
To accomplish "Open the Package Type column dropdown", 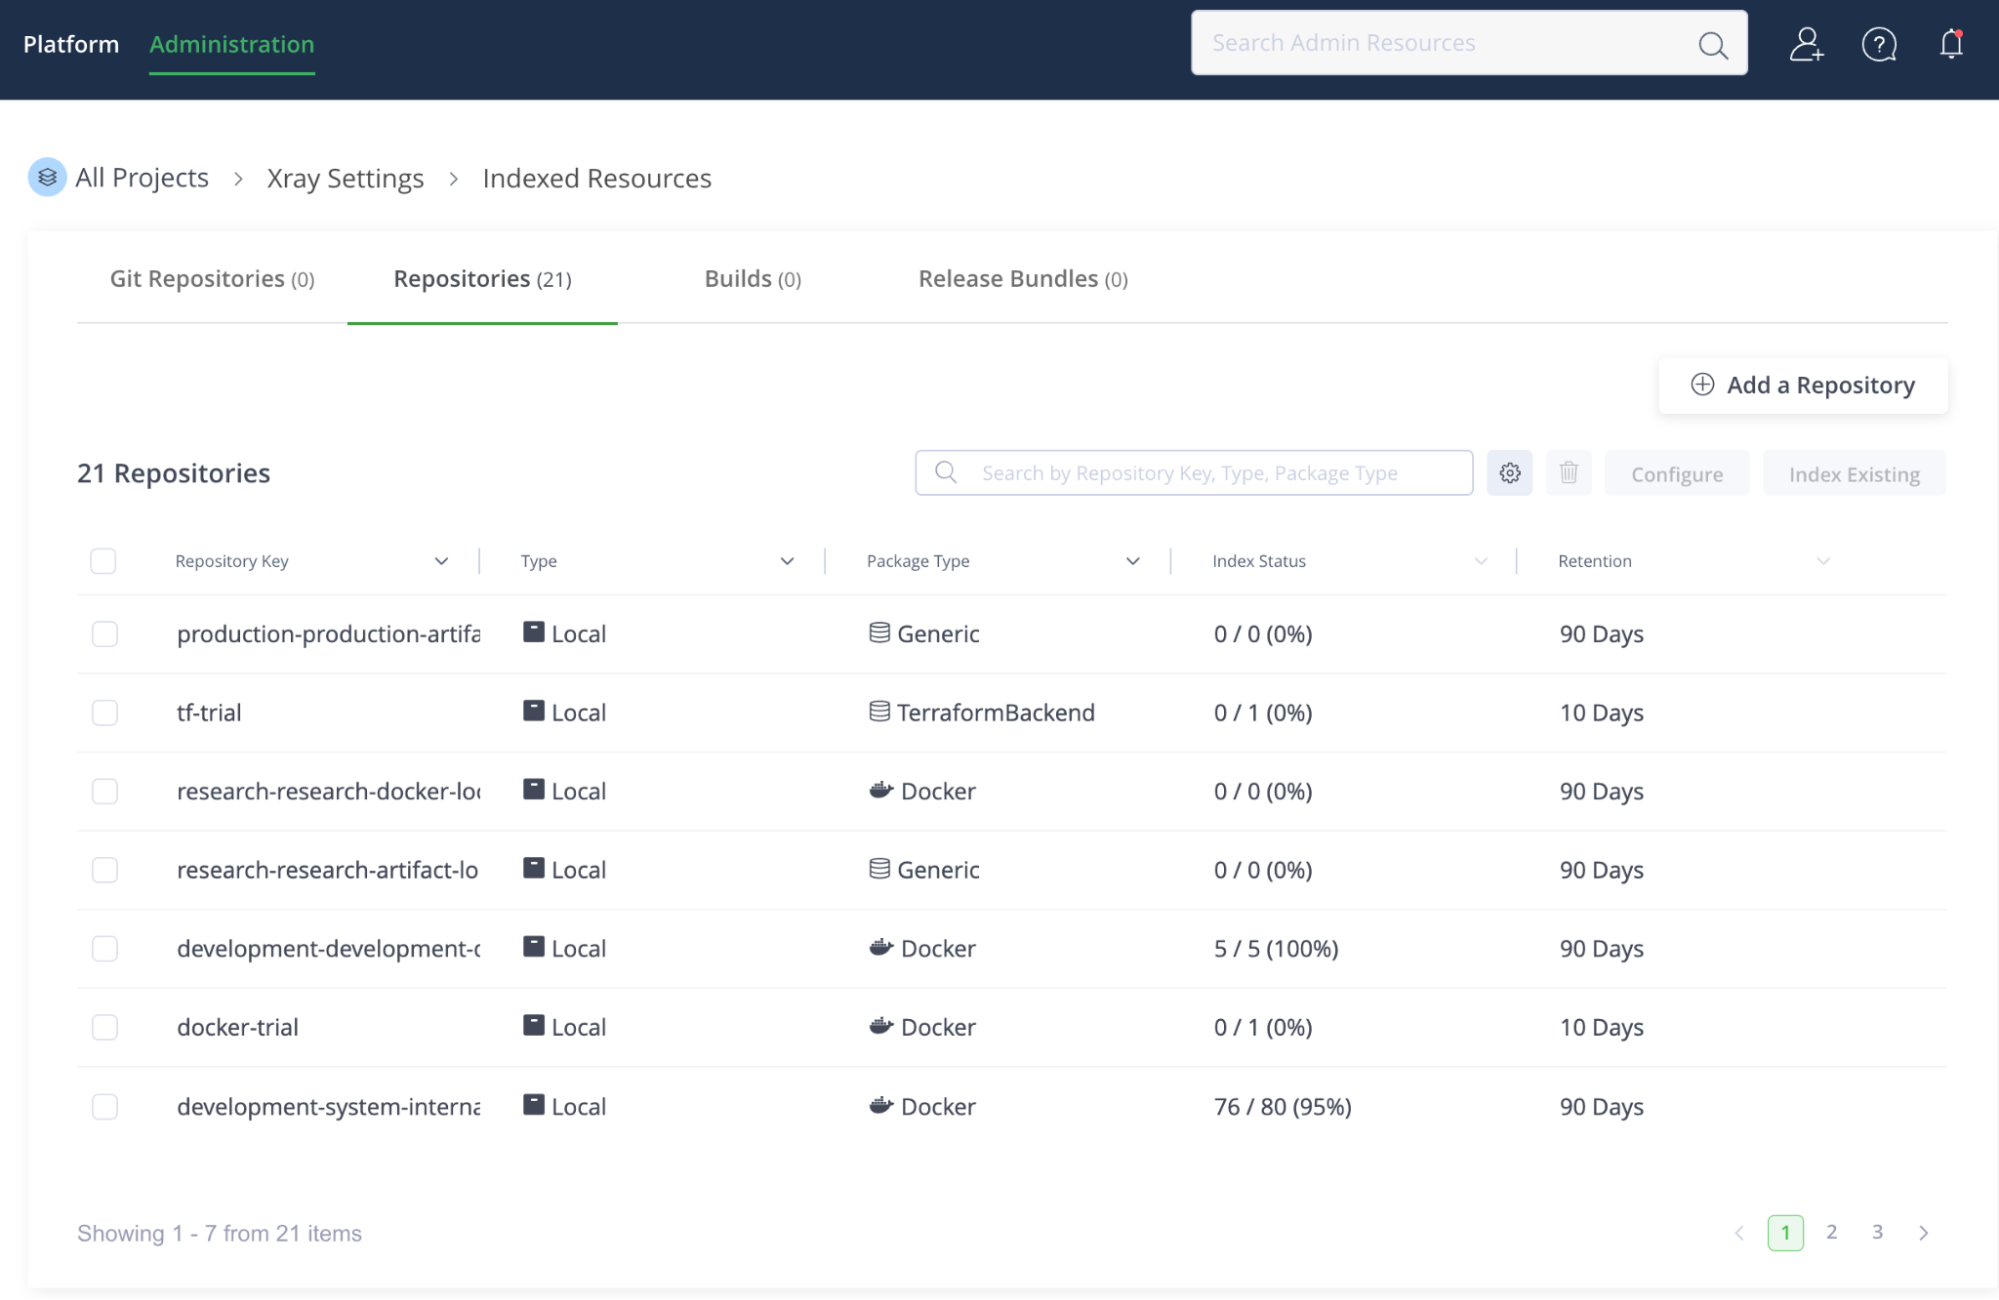I will pyautogui.click(x=1133, y=561).
